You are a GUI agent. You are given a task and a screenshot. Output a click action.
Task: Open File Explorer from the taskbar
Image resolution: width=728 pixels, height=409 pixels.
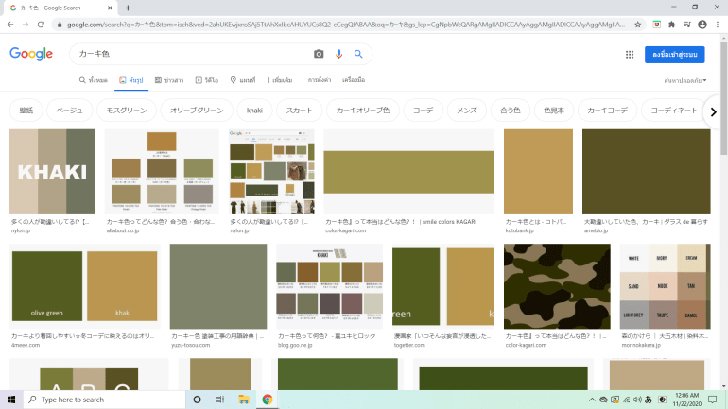(x=243, y=399)
